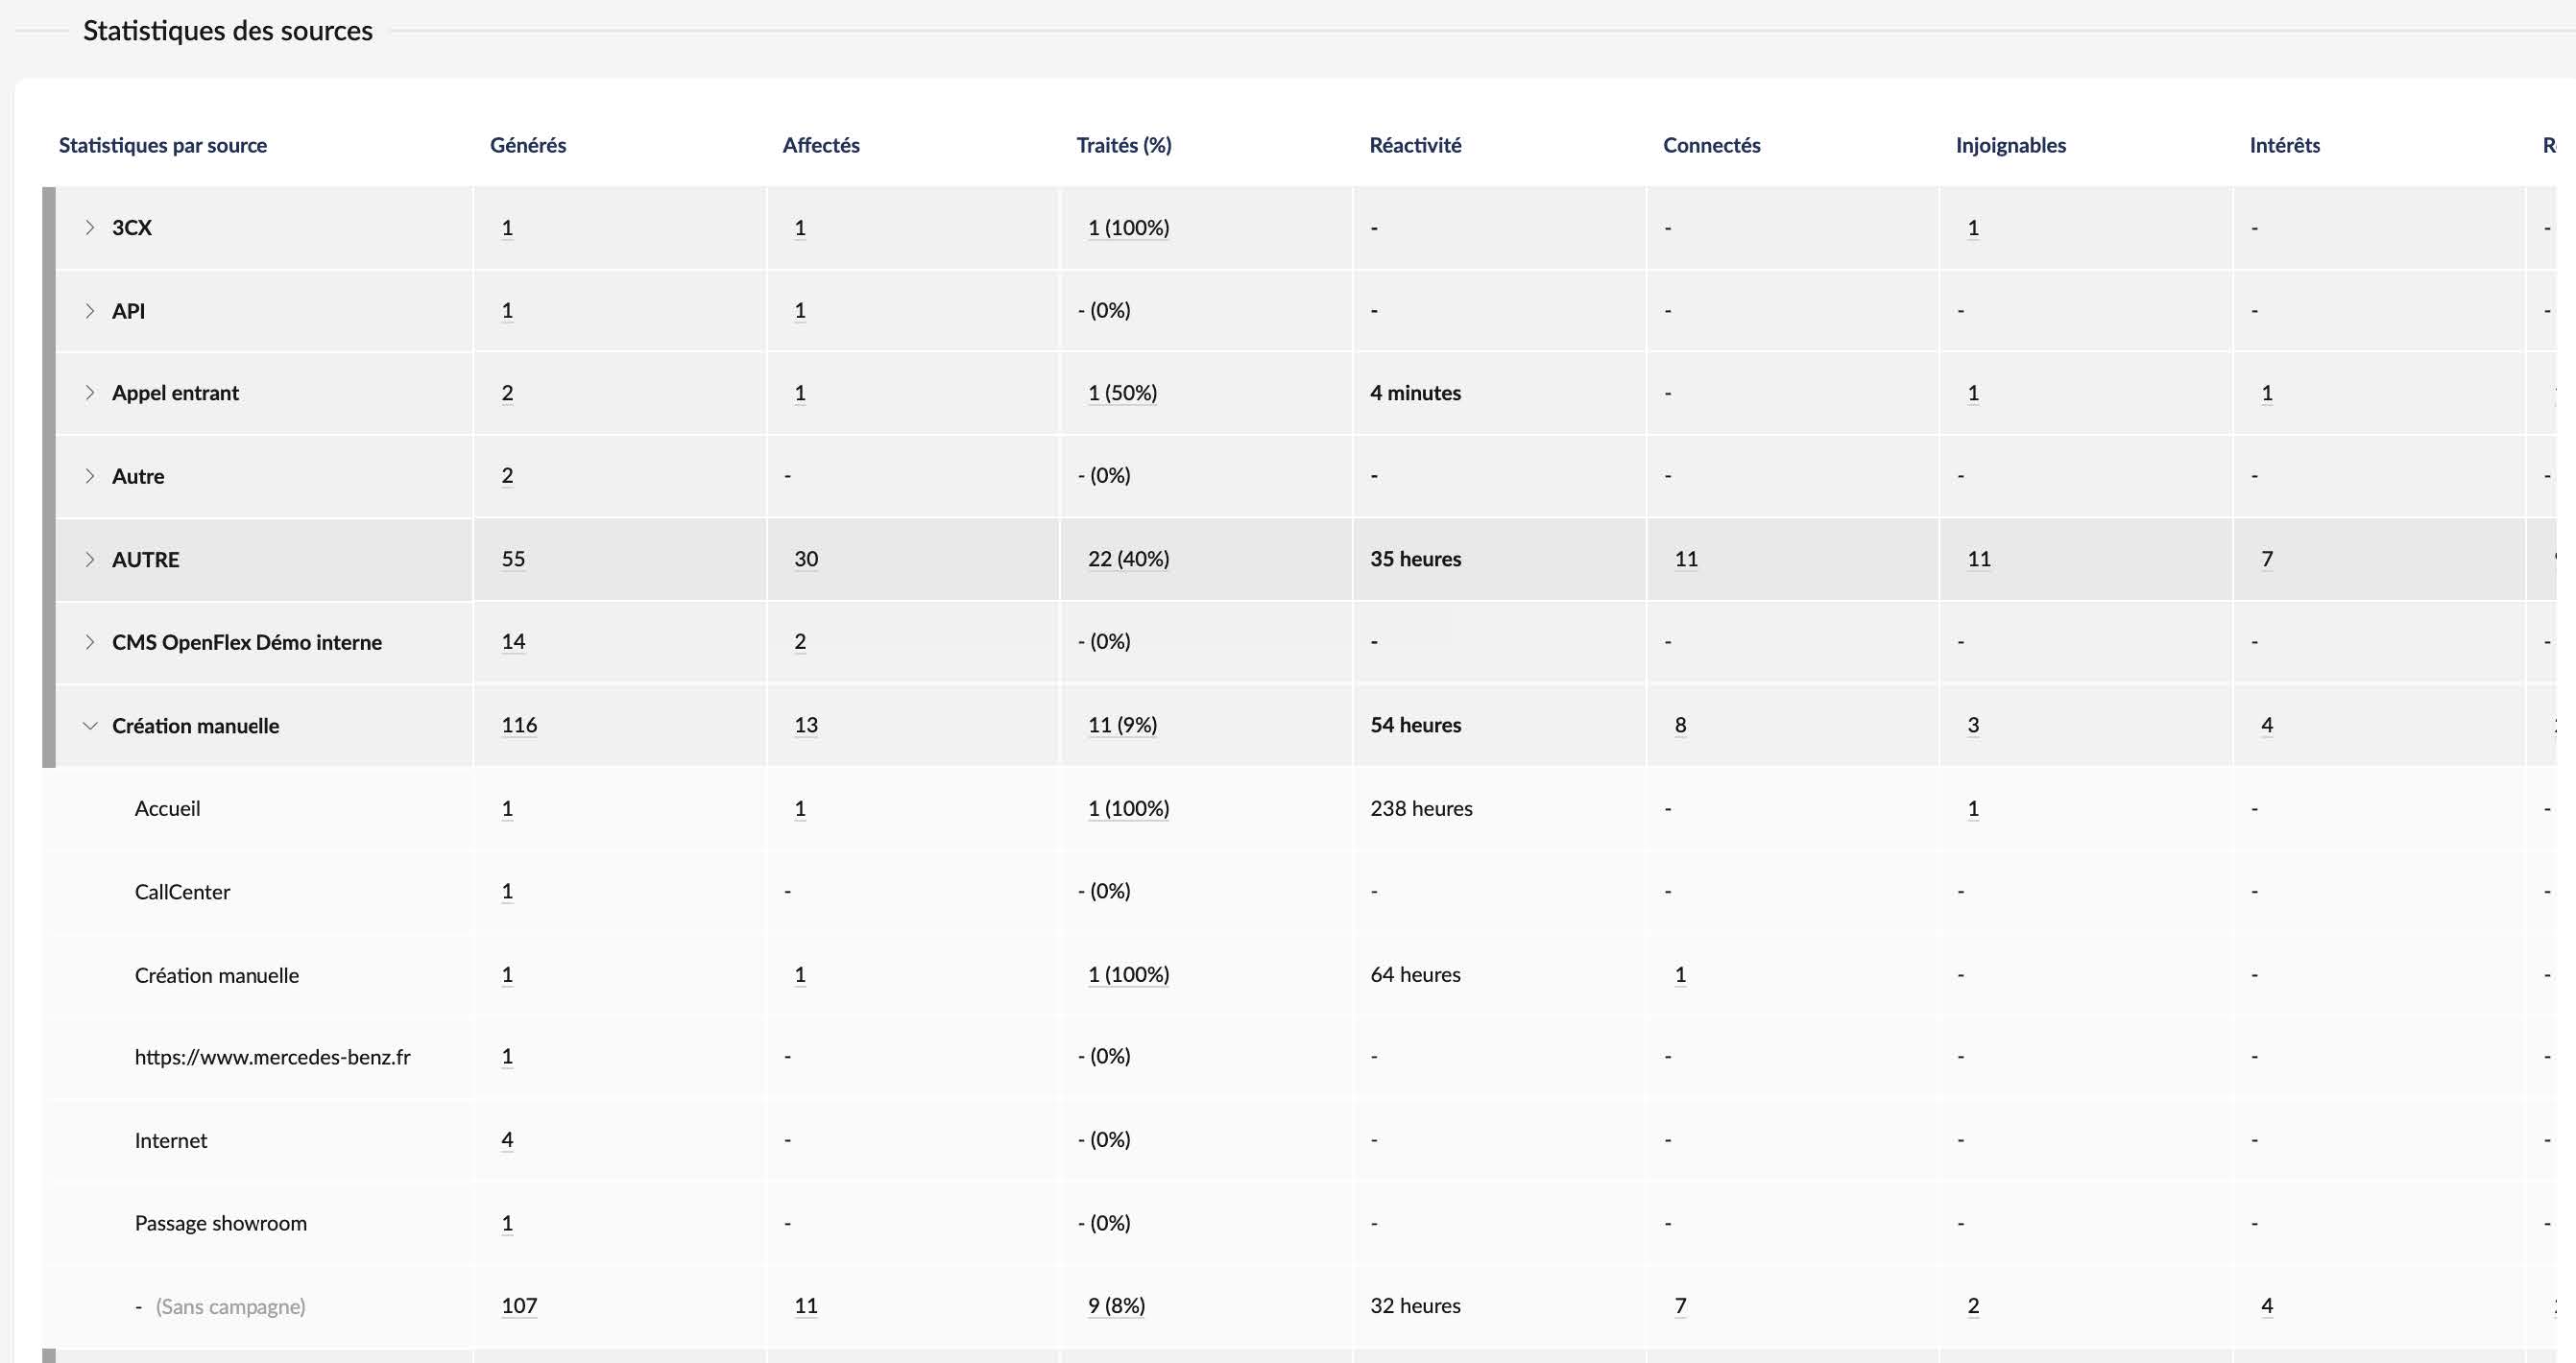Screen dimensions: 2576x1363
Task: Click the Connectés column header
Action: pos(1711,145)
